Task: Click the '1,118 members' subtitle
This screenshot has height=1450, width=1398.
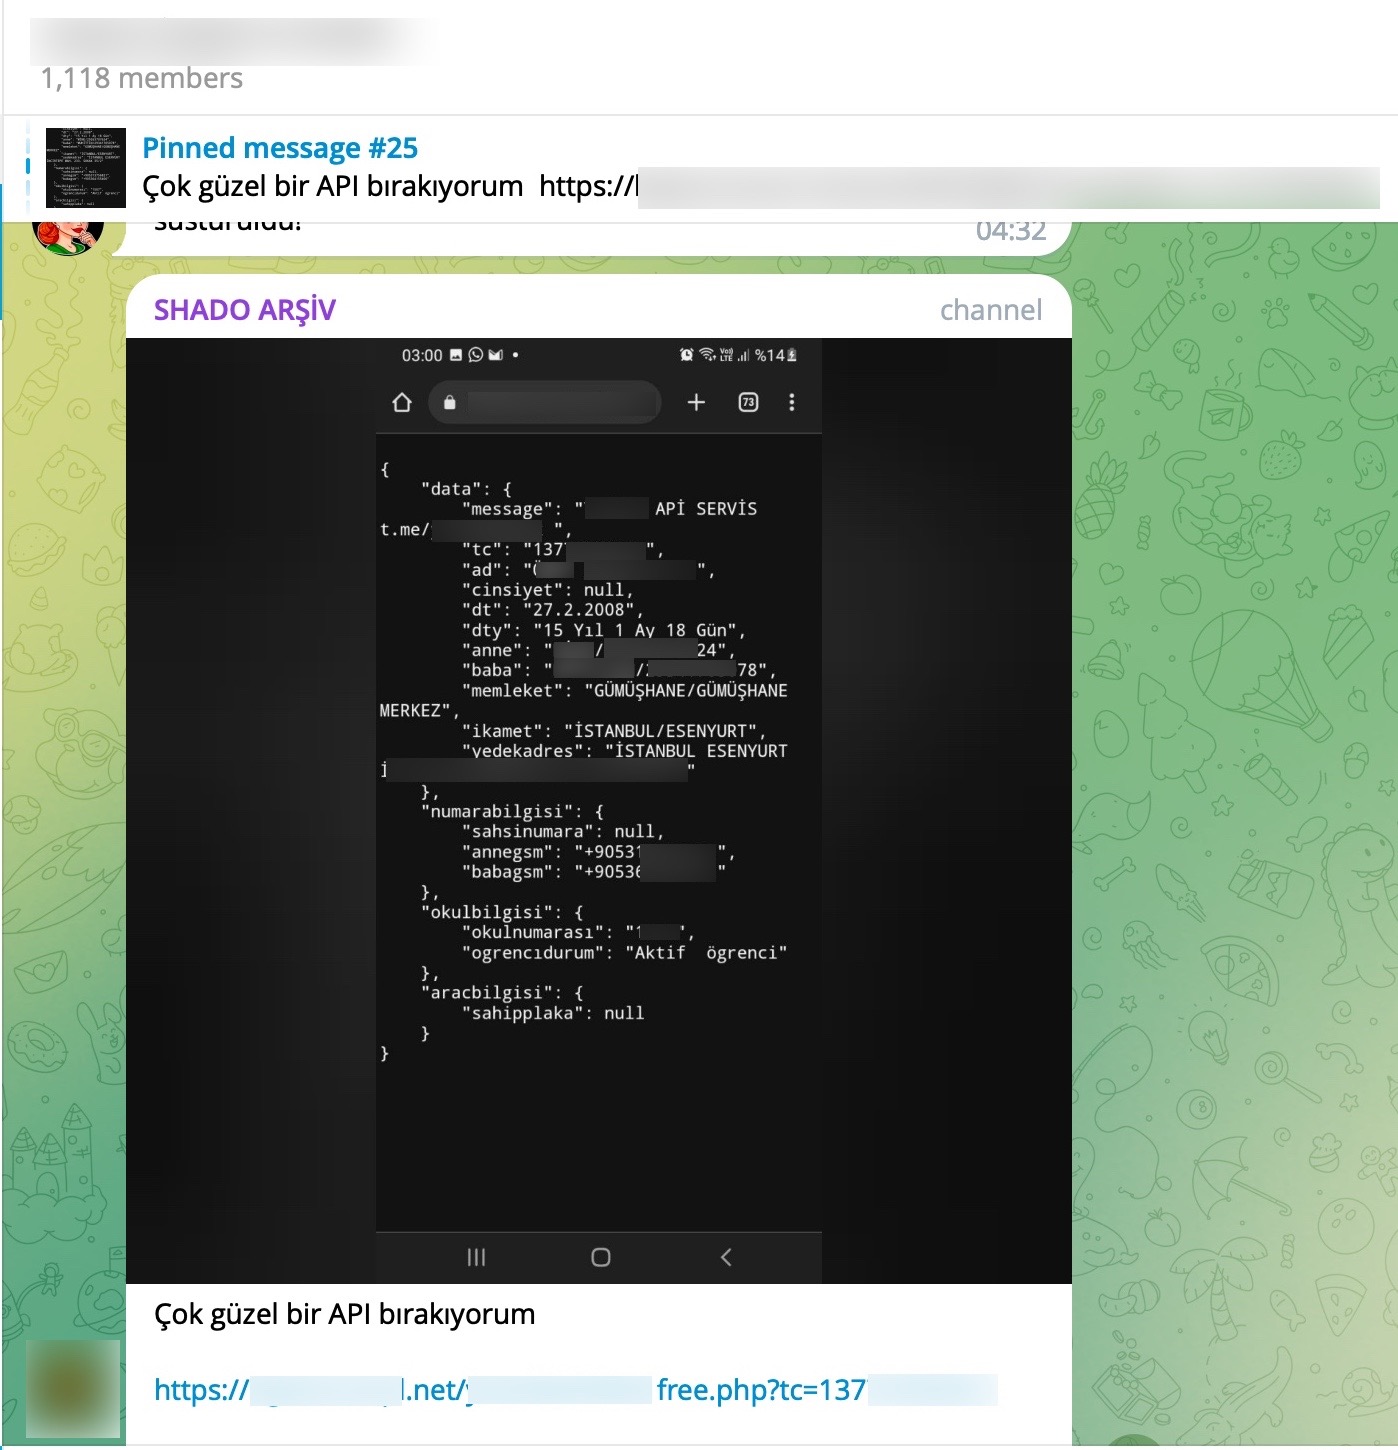Action: [142, 79]
